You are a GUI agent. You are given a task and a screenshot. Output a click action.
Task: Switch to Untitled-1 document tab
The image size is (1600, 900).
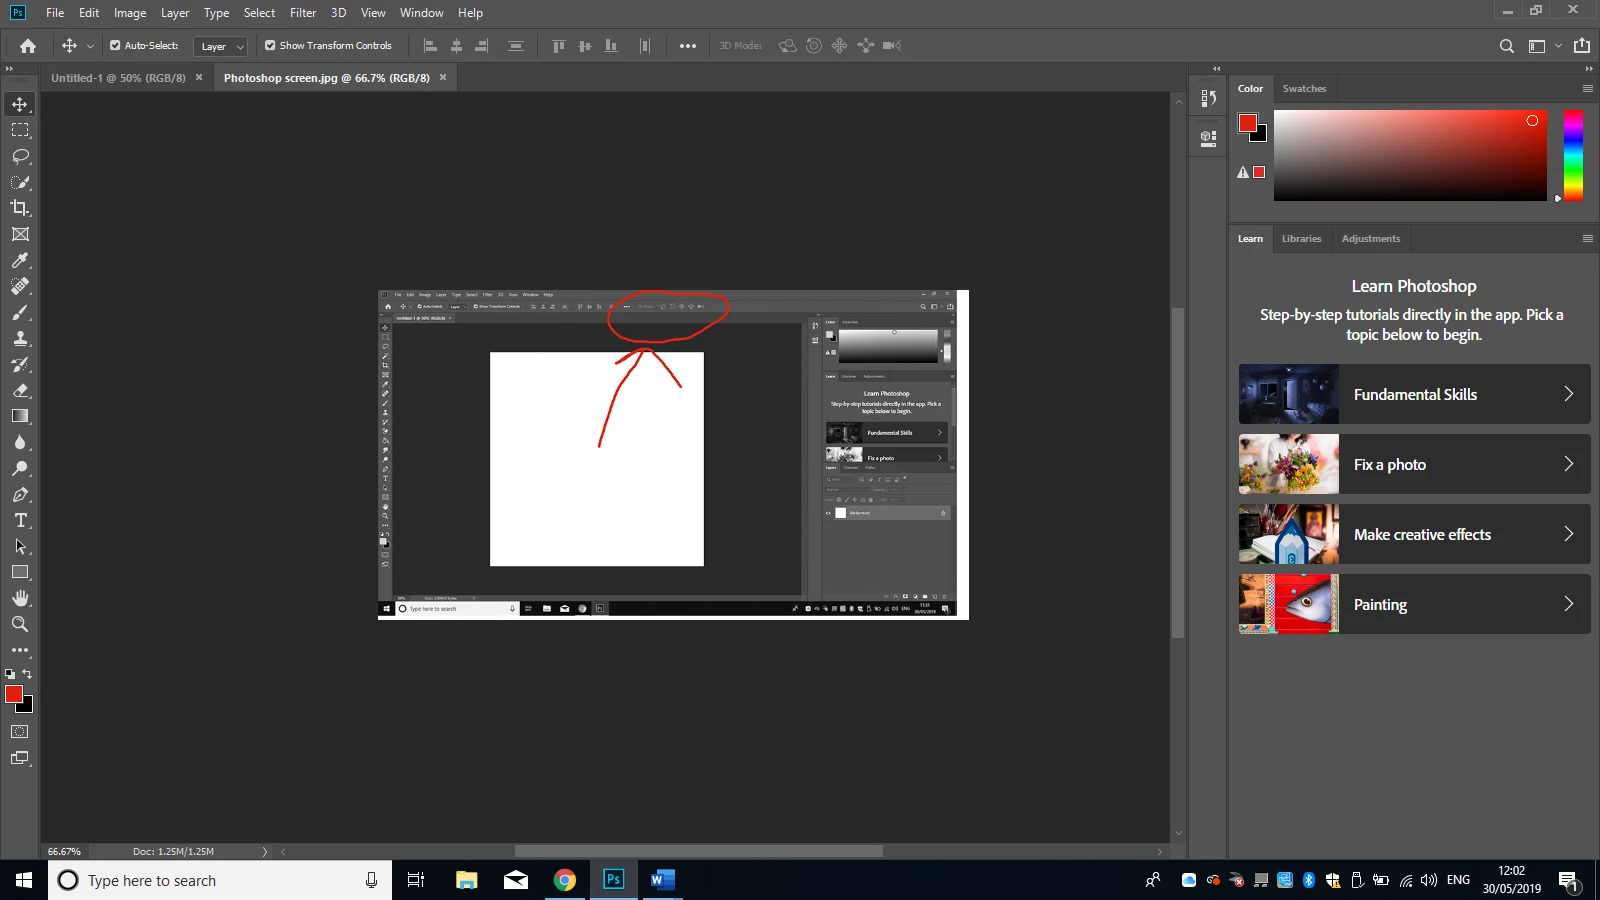click(118, 78)
